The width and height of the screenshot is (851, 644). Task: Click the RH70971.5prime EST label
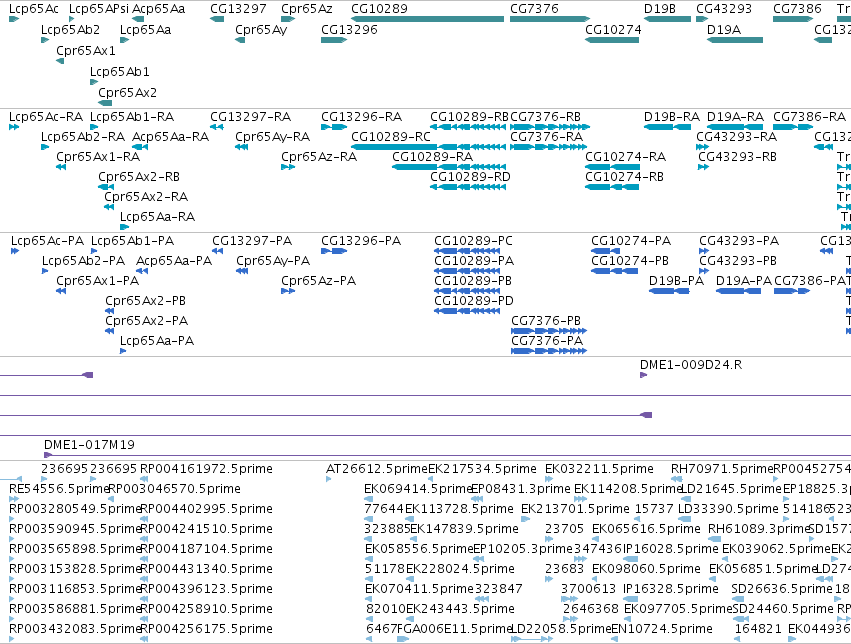tap(722, 469)
